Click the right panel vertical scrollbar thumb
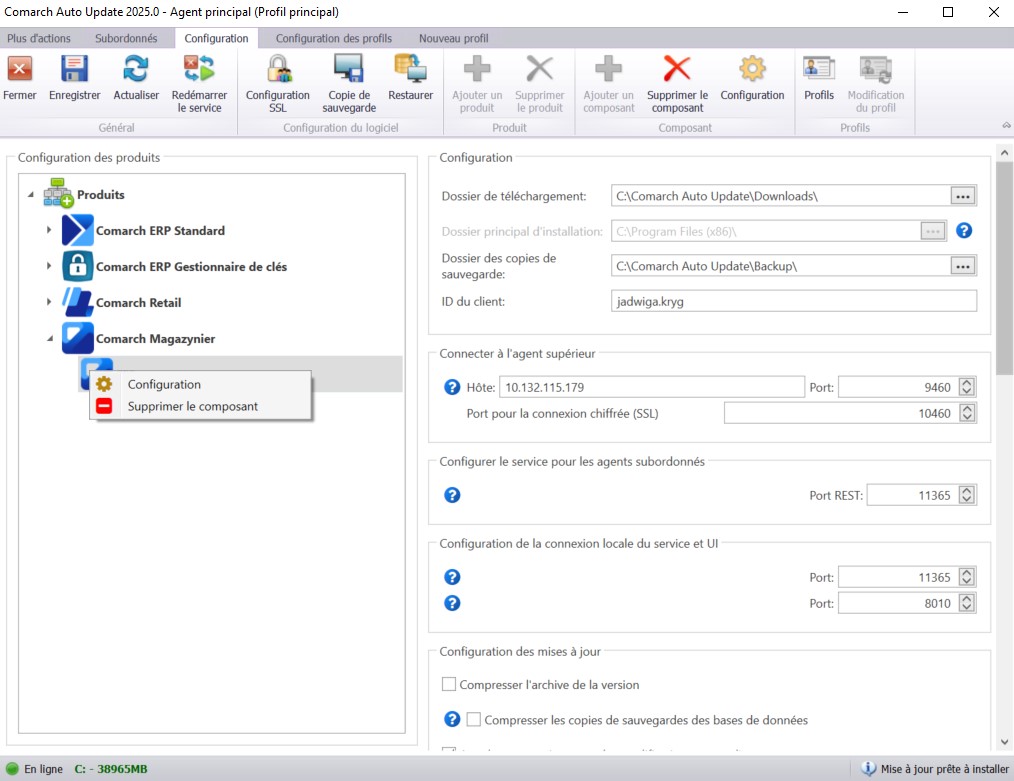This screenshot has height=781, width=1014. coord(1004,268)
